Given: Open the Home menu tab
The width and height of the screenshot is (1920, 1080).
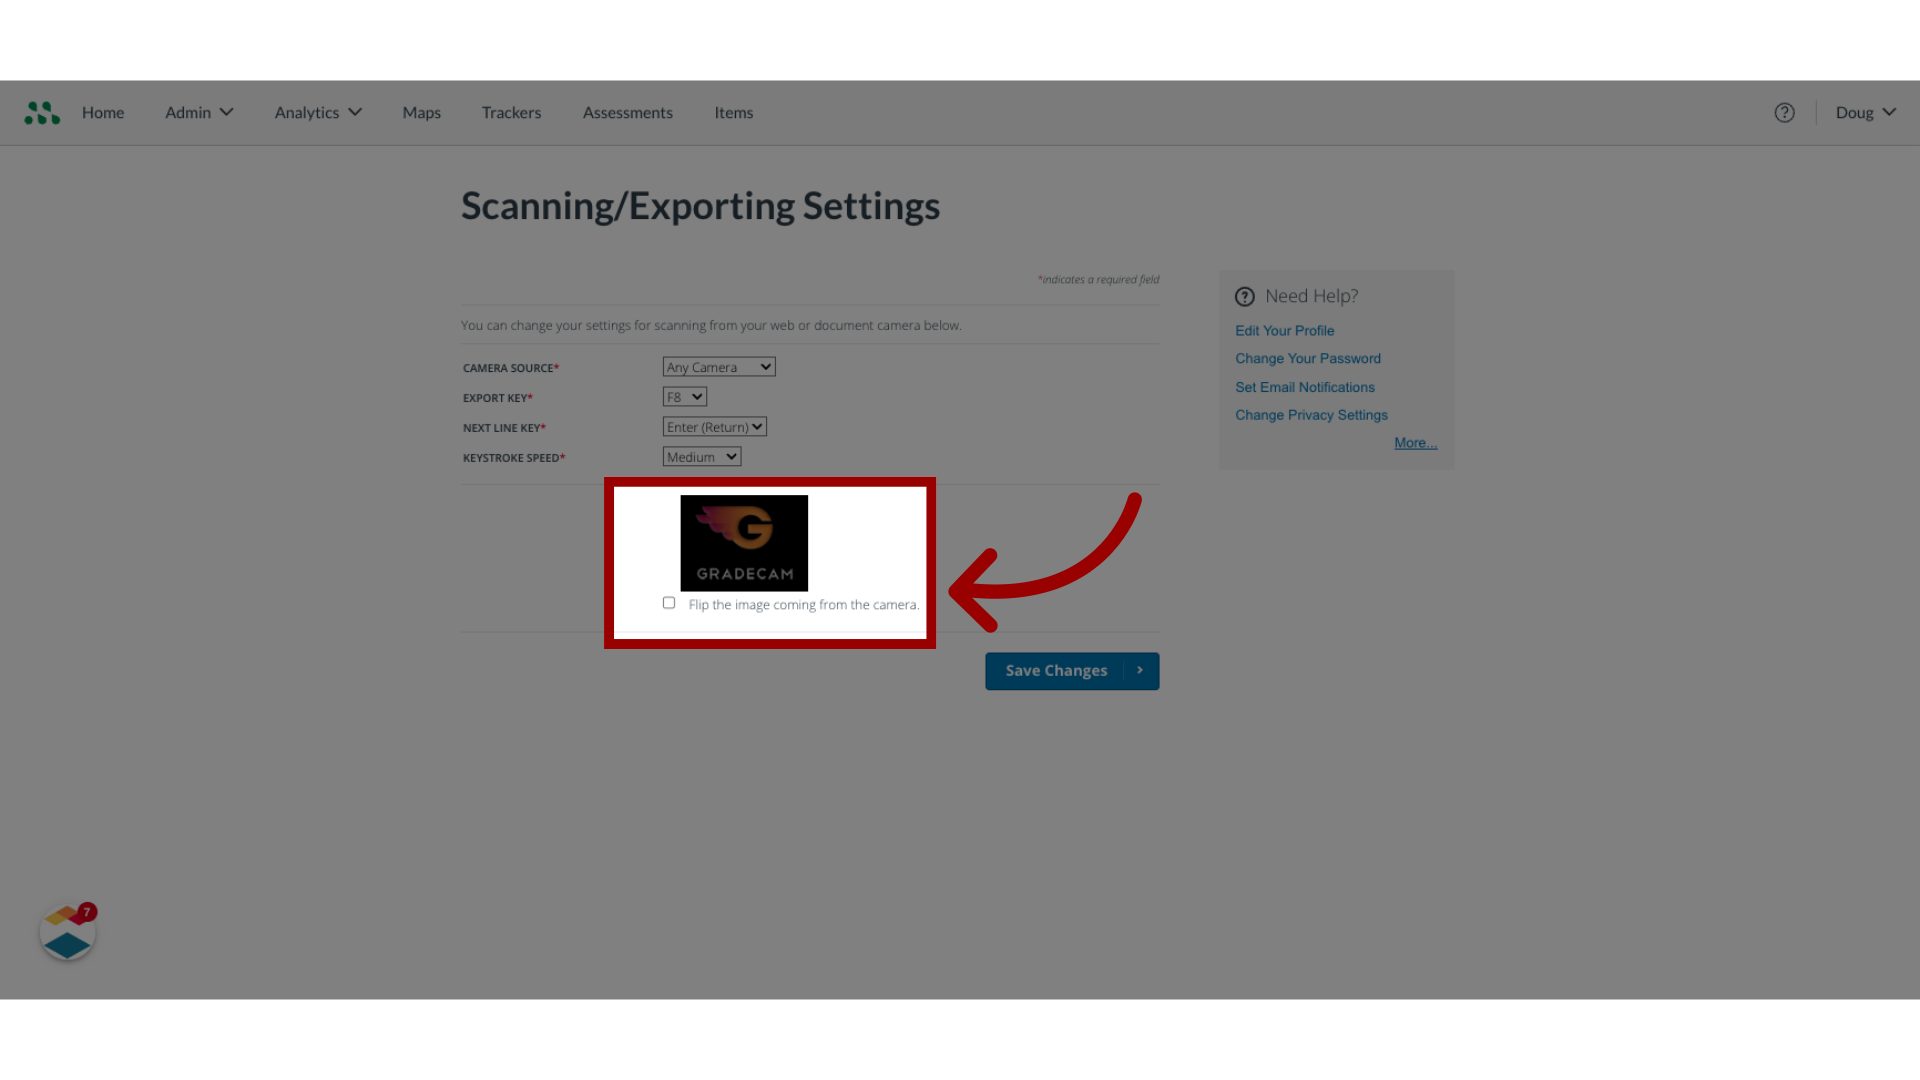Looking at the screenshot, I should pyautogui.click(x=103, y=112).
